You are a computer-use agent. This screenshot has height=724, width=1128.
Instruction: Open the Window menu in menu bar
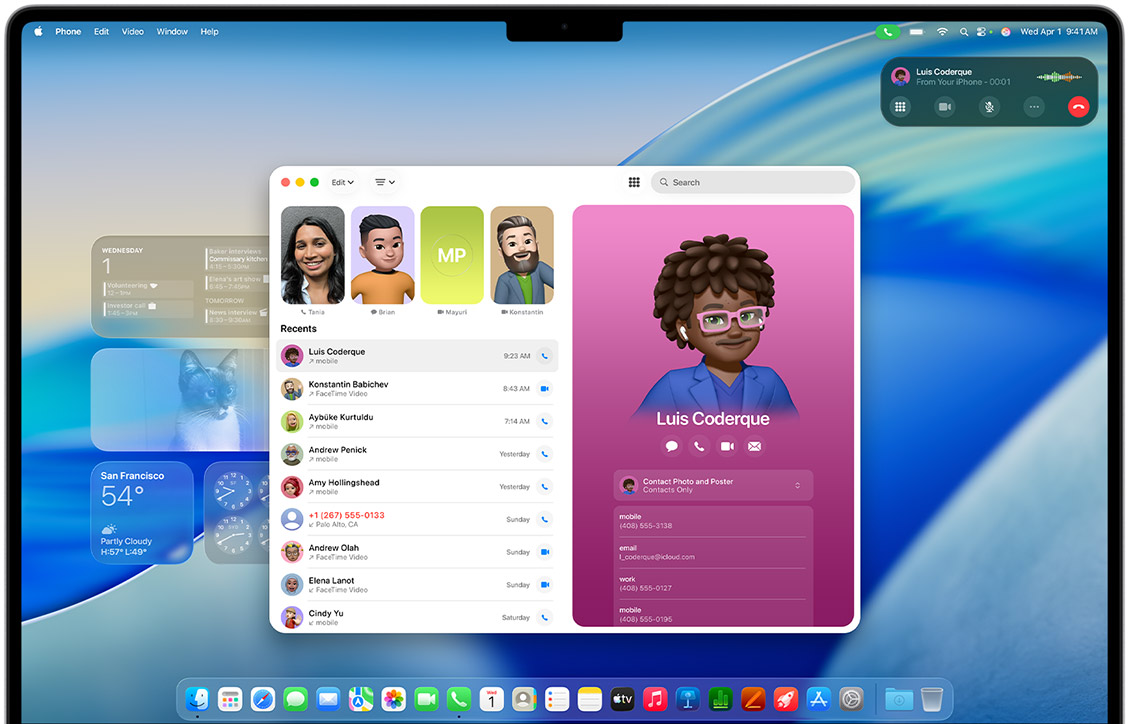coord(172,32)
